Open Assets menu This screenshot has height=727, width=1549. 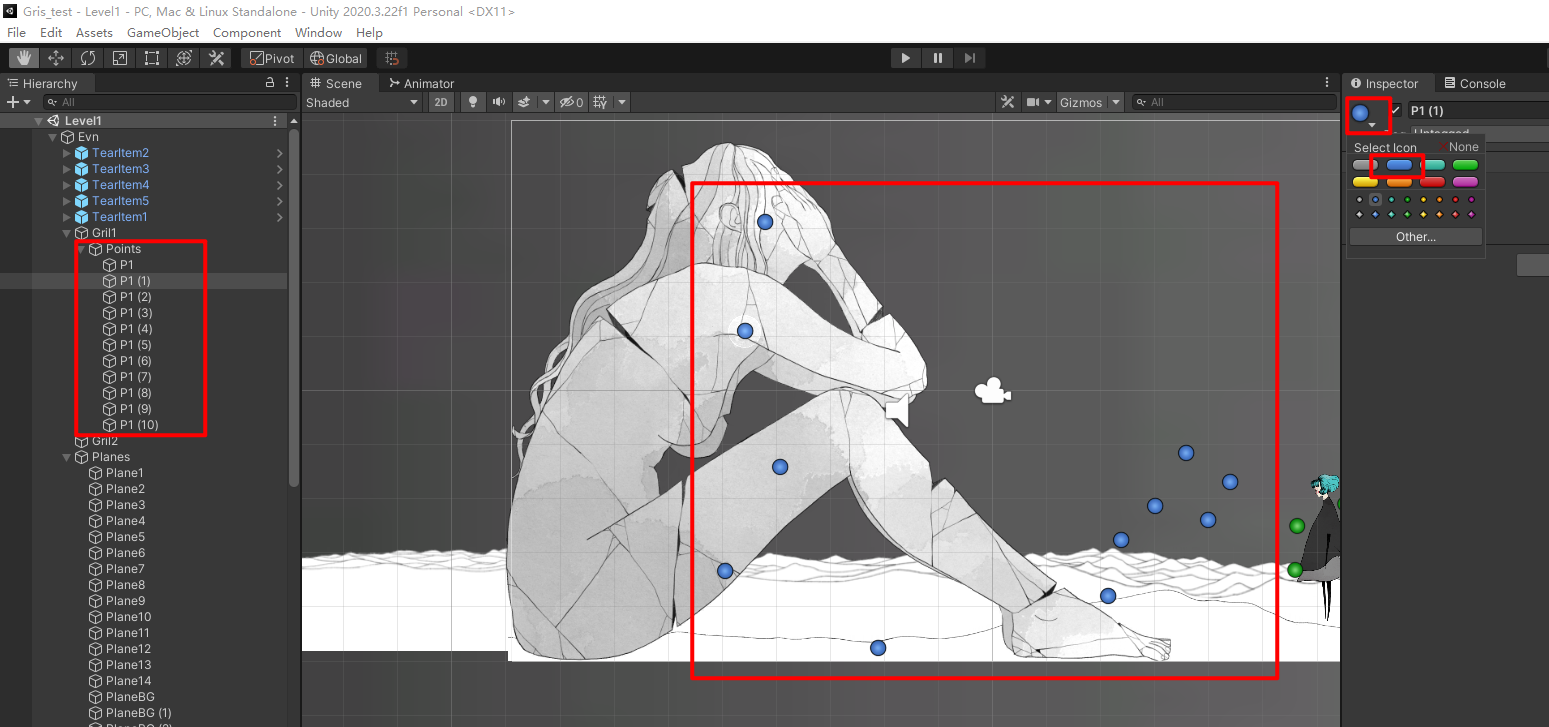pyautogui.click(x=94, y=33)
